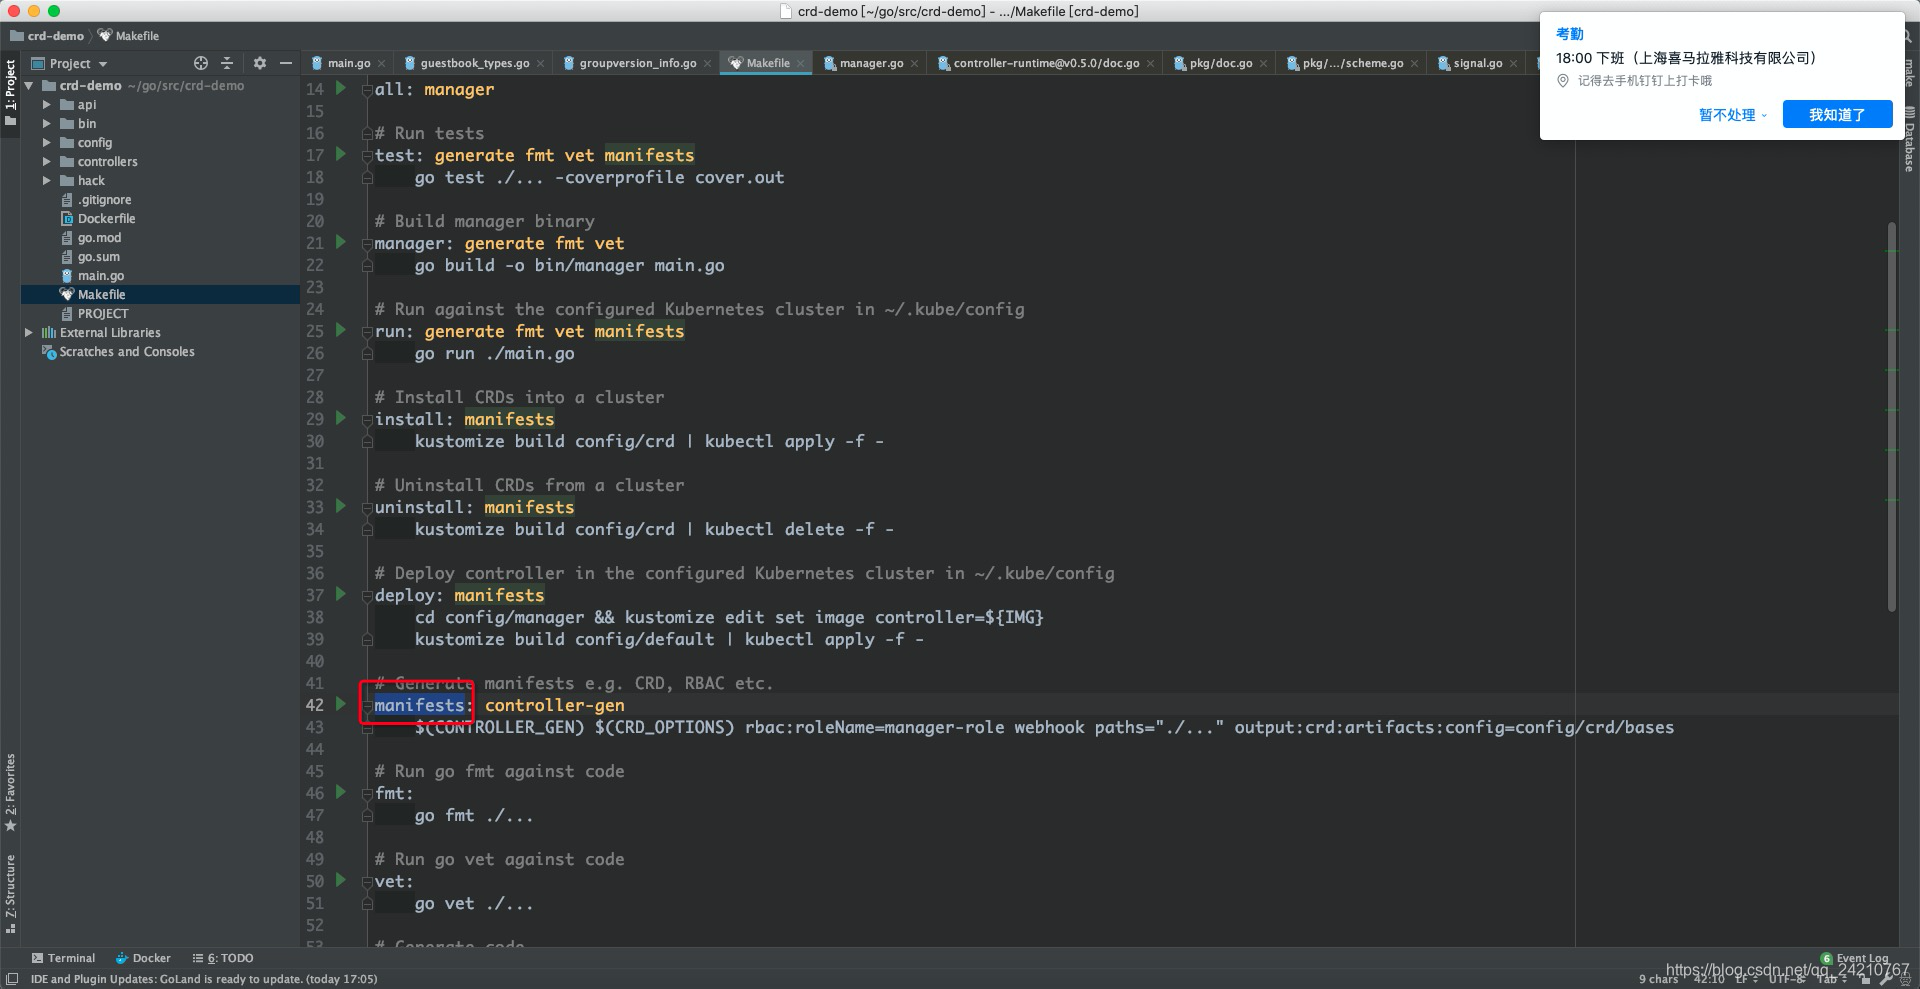1920x989 pixels.
Task: Switch to the manager.go tab
Action: 871,63
